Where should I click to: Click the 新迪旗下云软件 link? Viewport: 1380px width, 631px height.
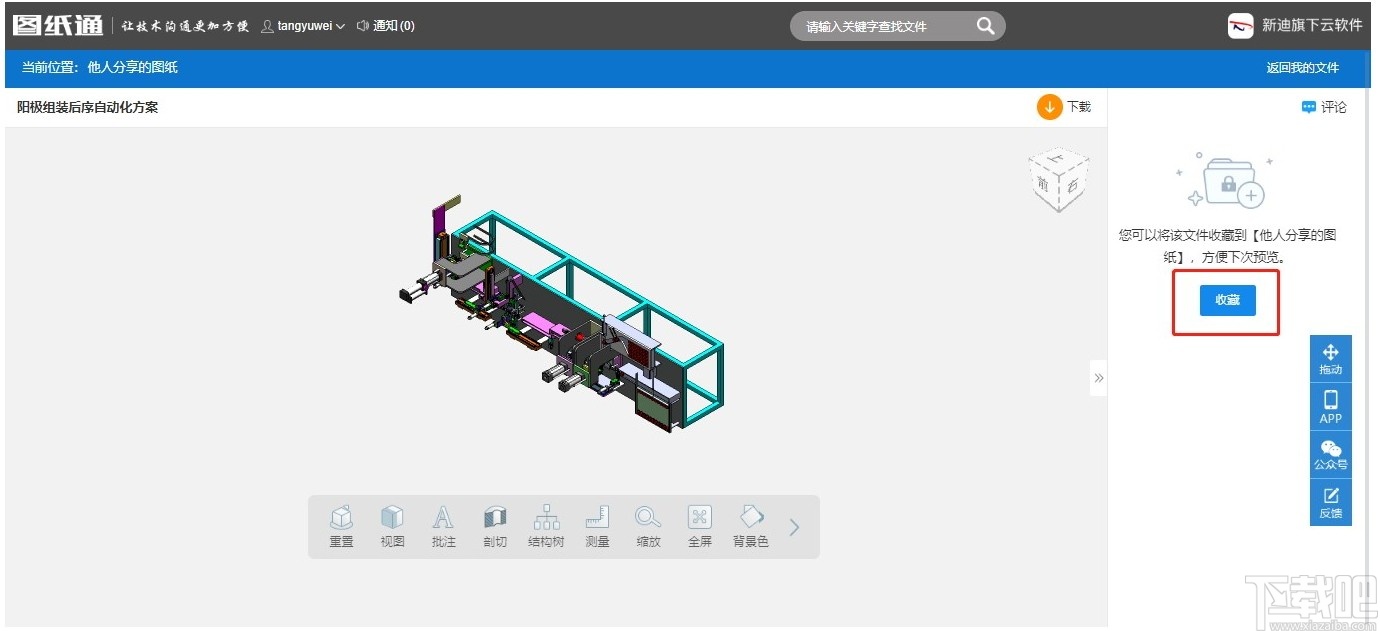[1295, 26]
